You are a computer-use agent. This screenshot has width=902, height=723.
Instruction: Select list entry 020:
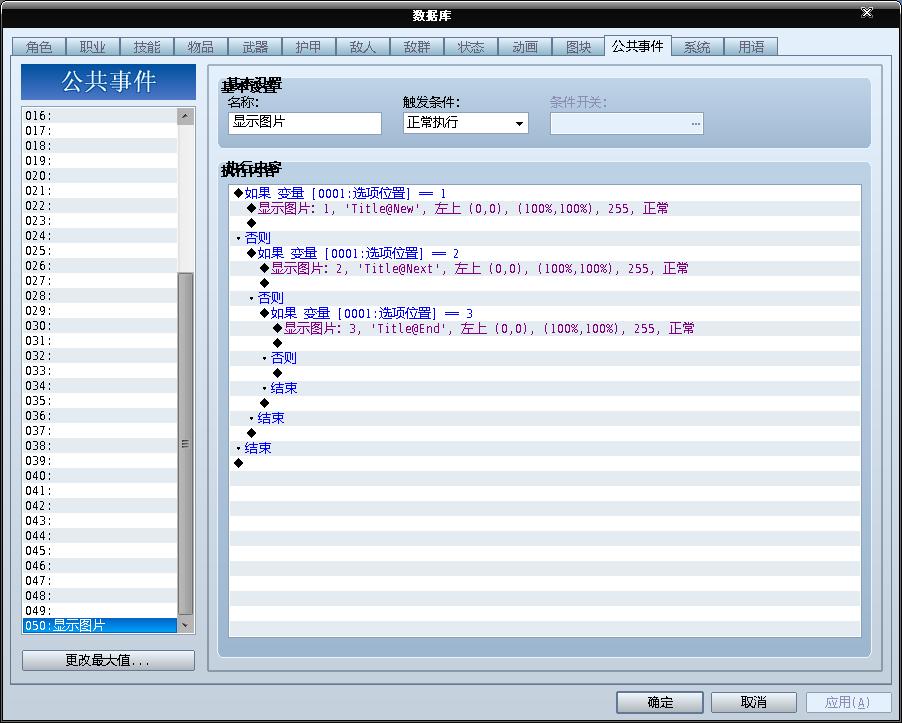(100, 176)
